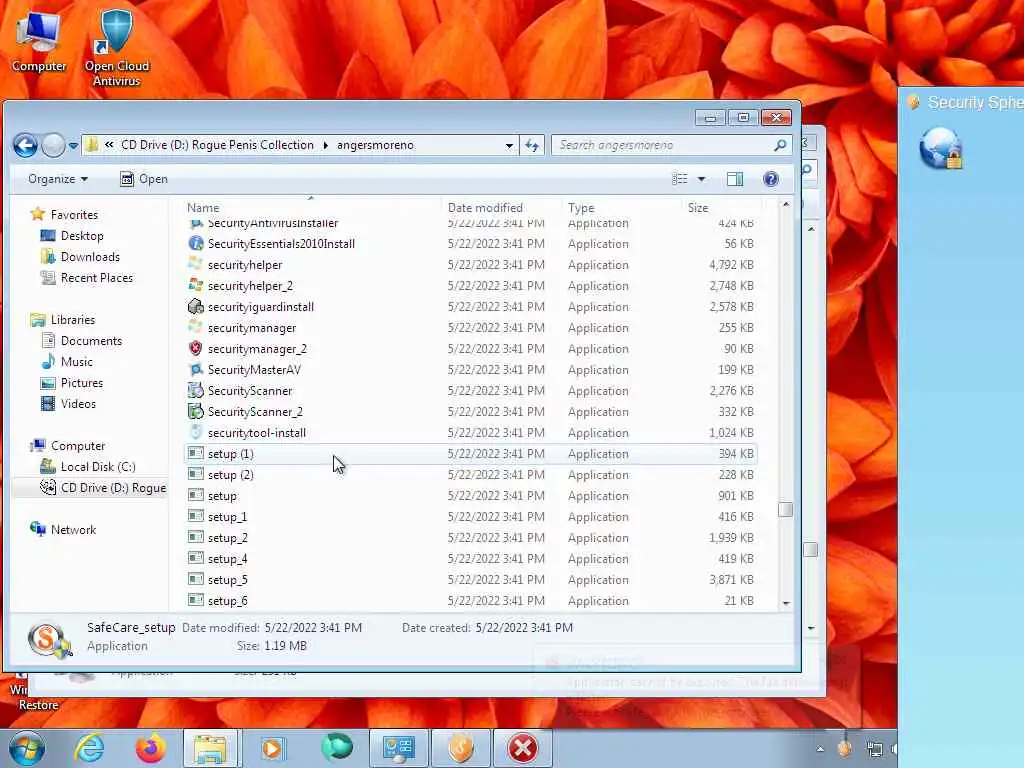Select the SecurityScanner file icon
The width and height of the screenshot is (1024, 768).
tap(195, 390)
